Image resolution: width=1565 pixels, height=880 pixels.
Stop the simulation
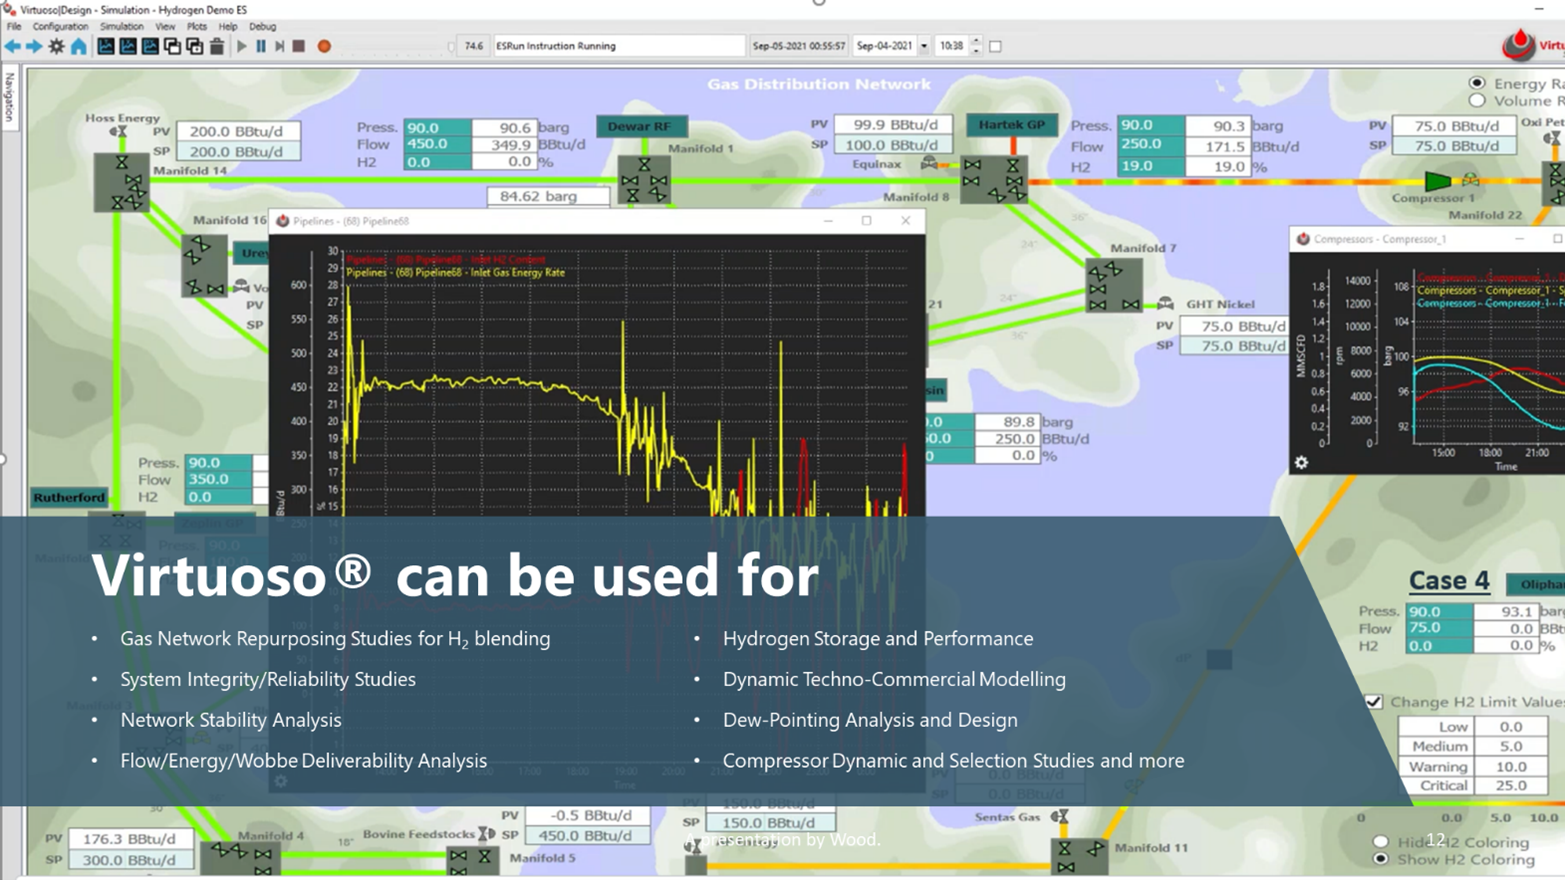[x=298, y=46]
